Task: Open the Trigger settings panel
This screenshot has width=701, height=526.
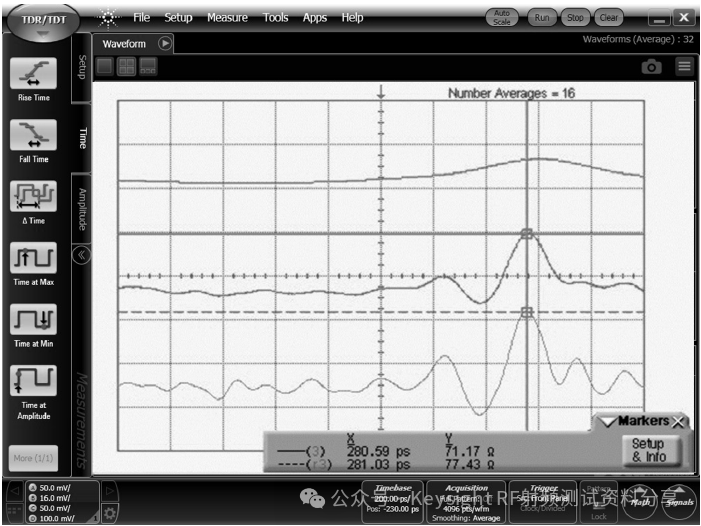Action: pos(543,501)
